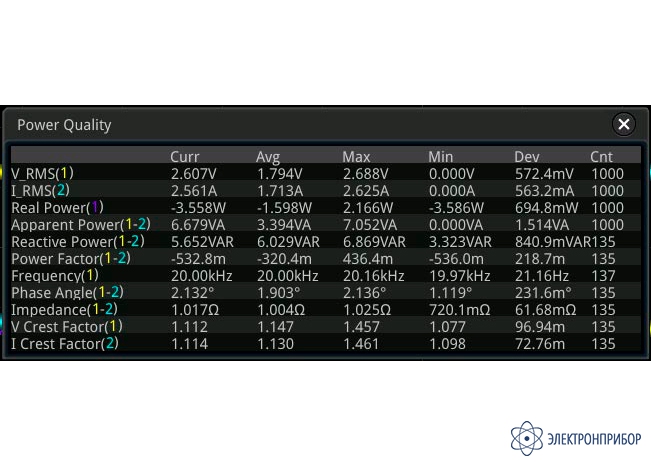Select the I_RMS(2) measurement row
The image size is (651, 466).
click(326, 190)
